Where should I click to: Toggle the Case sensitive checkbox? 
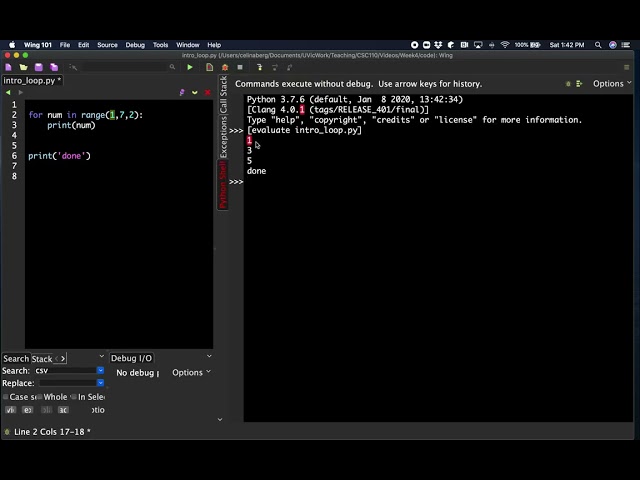click(x=6, y=397)
